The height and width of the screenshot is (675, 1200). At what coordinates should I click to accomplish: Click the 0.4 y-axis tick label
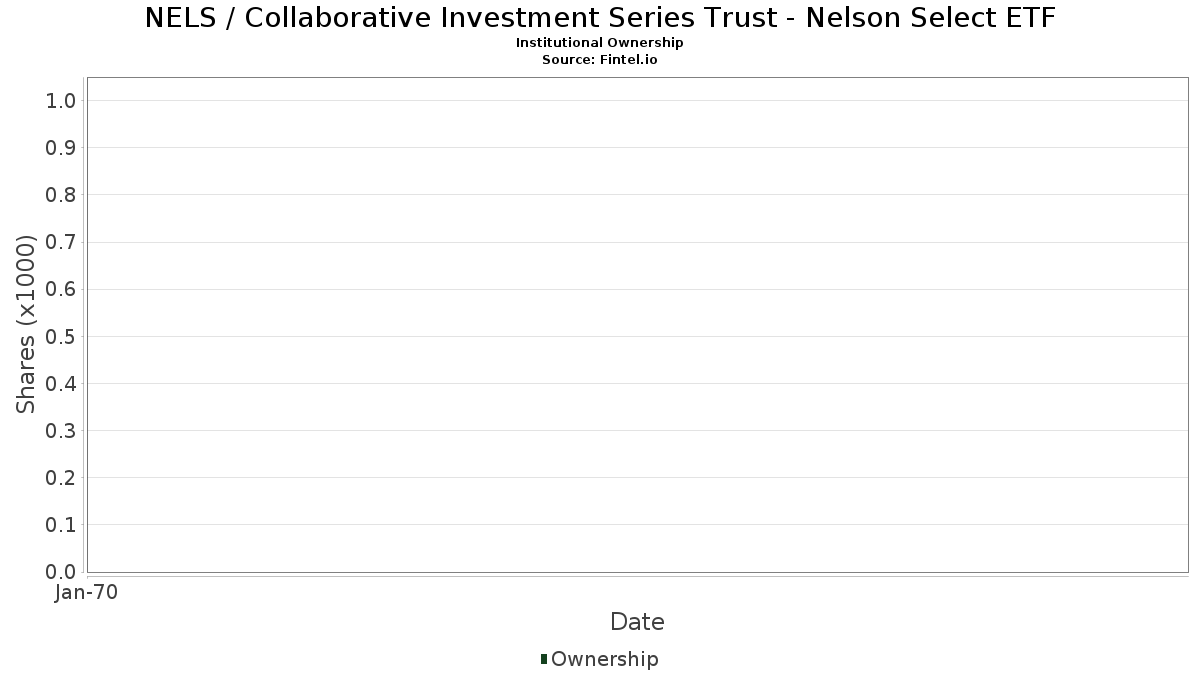pos(61,383)
